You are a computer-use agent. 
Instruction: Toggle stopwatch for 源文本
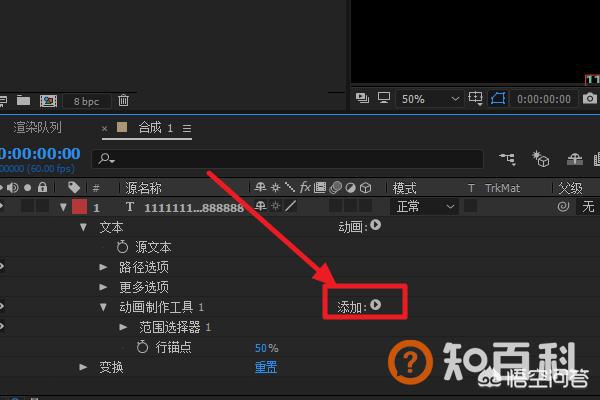(x=122, y=247)
